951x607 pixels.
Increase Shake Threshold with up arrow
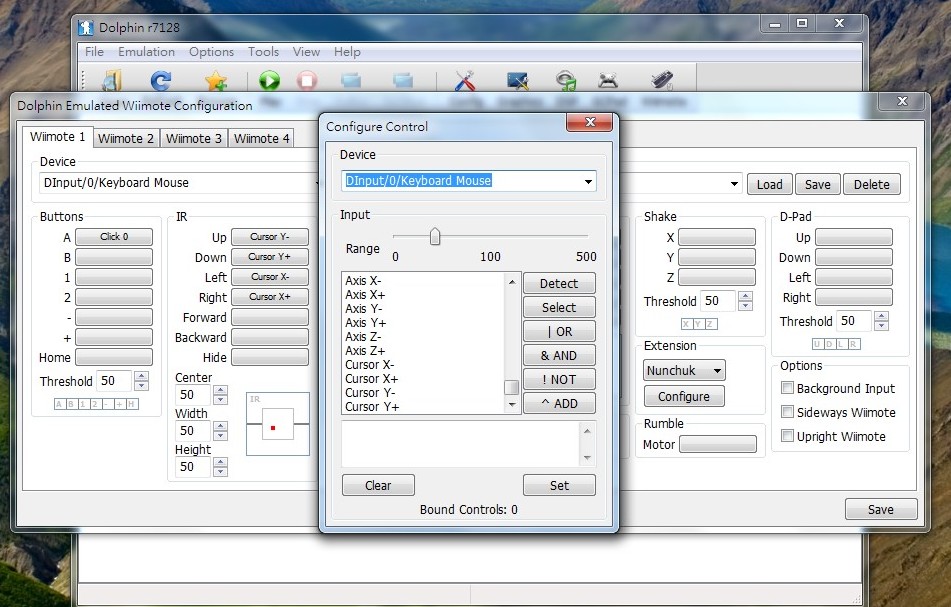745,296
